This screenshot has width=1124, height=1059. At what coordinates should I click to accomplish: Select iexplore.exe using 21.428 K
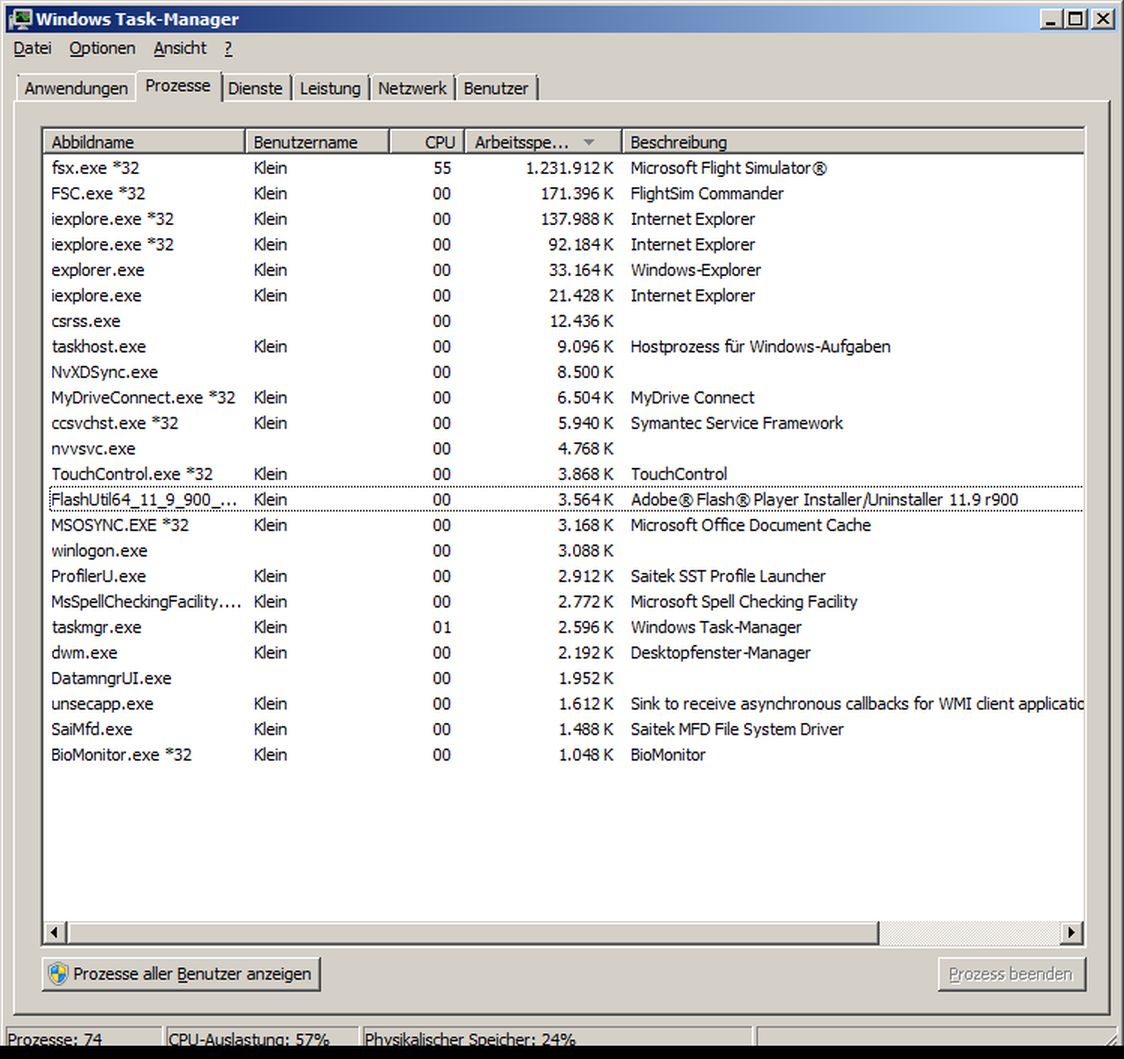tap(563, 295)
